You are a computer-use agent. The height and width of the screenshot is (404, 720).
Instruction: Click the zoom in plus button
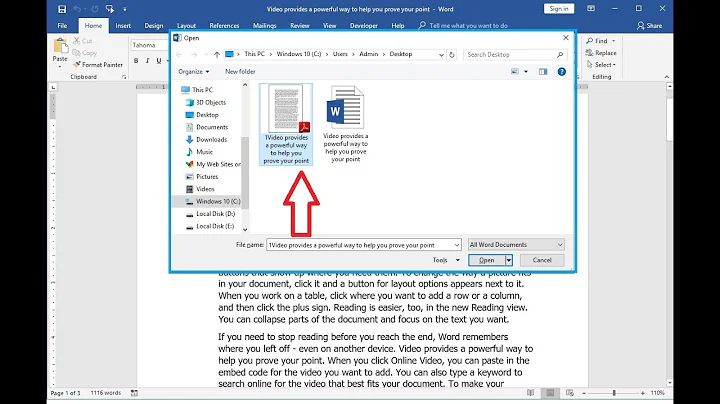643,393
